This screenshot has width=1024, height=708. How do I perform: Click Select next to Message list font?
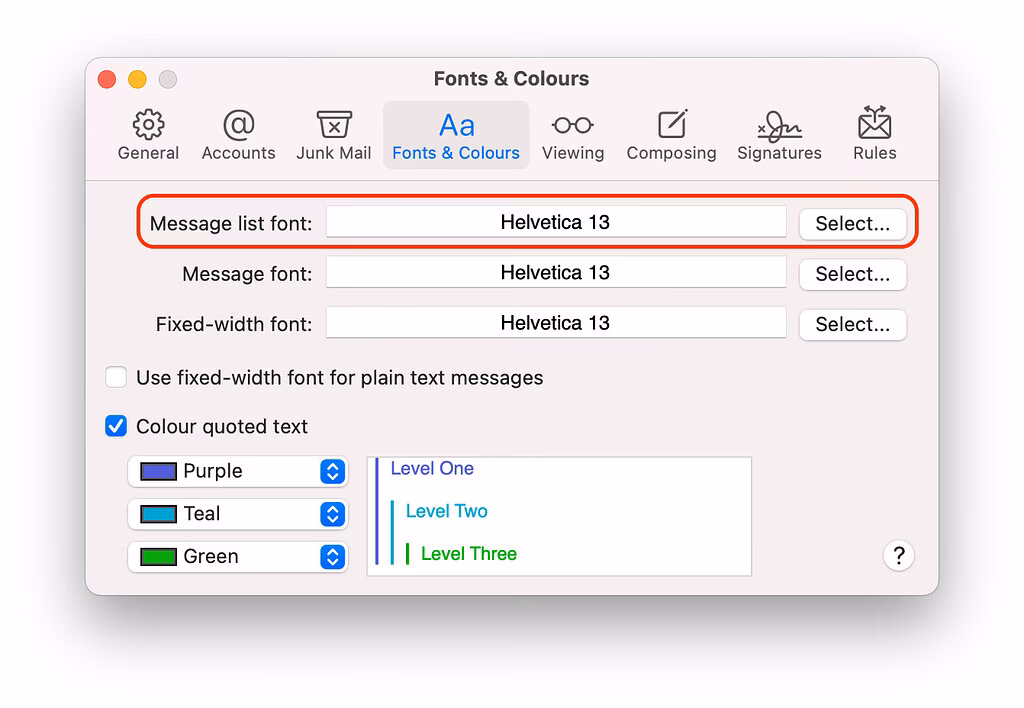pos(852,224)
